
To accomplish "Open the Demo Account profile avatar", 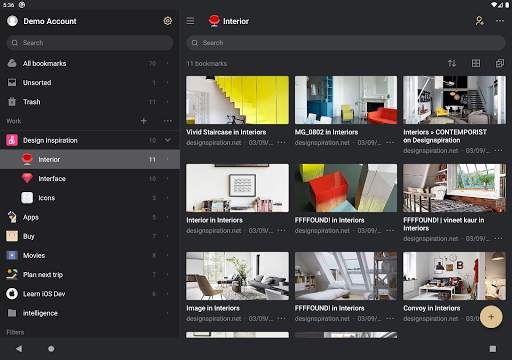I will click(12, 21).
